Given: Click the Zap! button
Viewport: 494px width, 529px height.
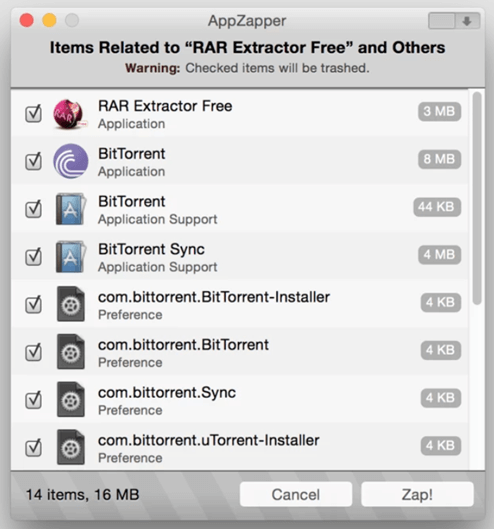Looking at the screenshot, I should (417, 495).
